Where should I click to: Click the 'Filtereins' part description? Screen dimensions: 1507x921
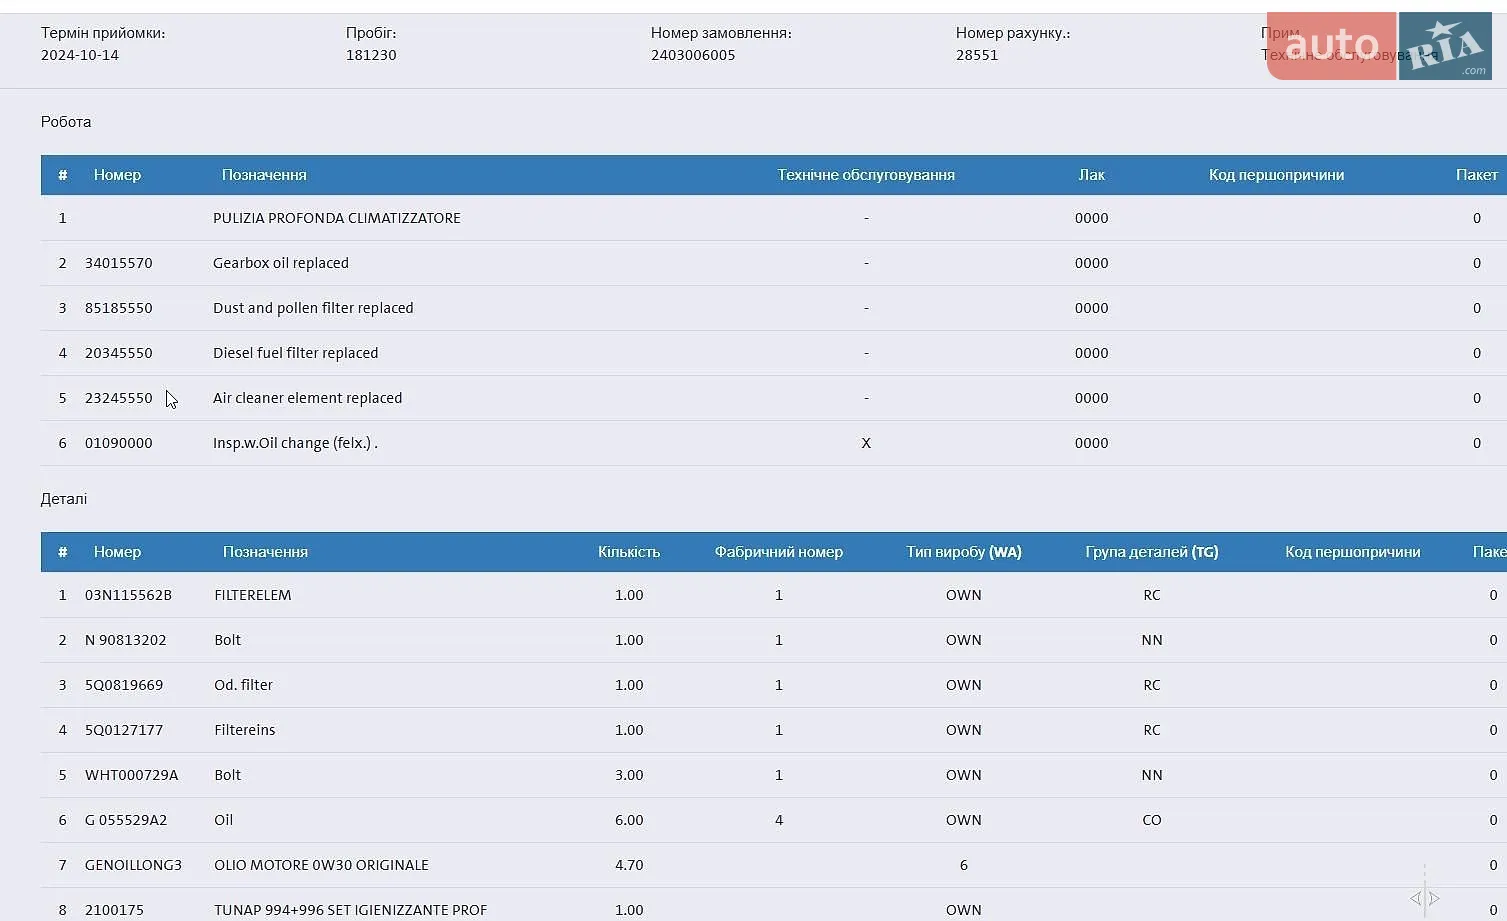click(x=245, y=730)
